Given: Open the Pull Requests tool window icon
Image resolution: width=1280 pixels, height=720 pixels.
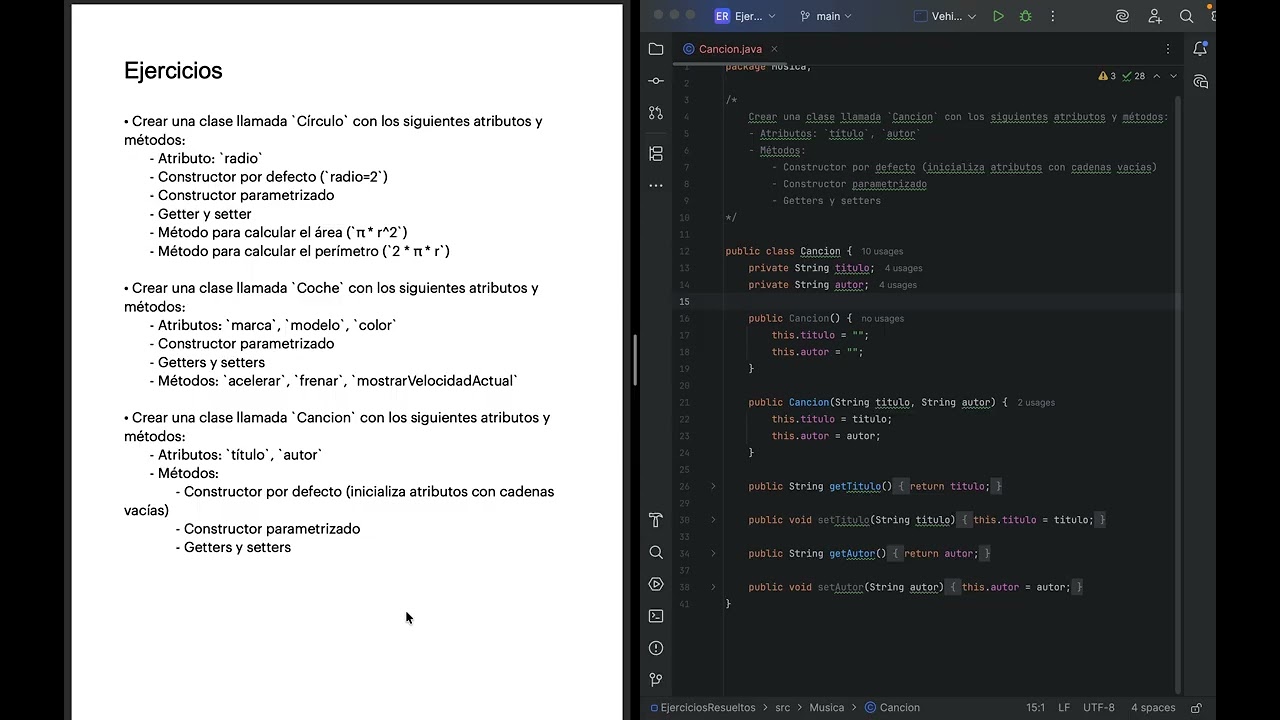Looking at the screenshot, I should (x=656, y=113).
